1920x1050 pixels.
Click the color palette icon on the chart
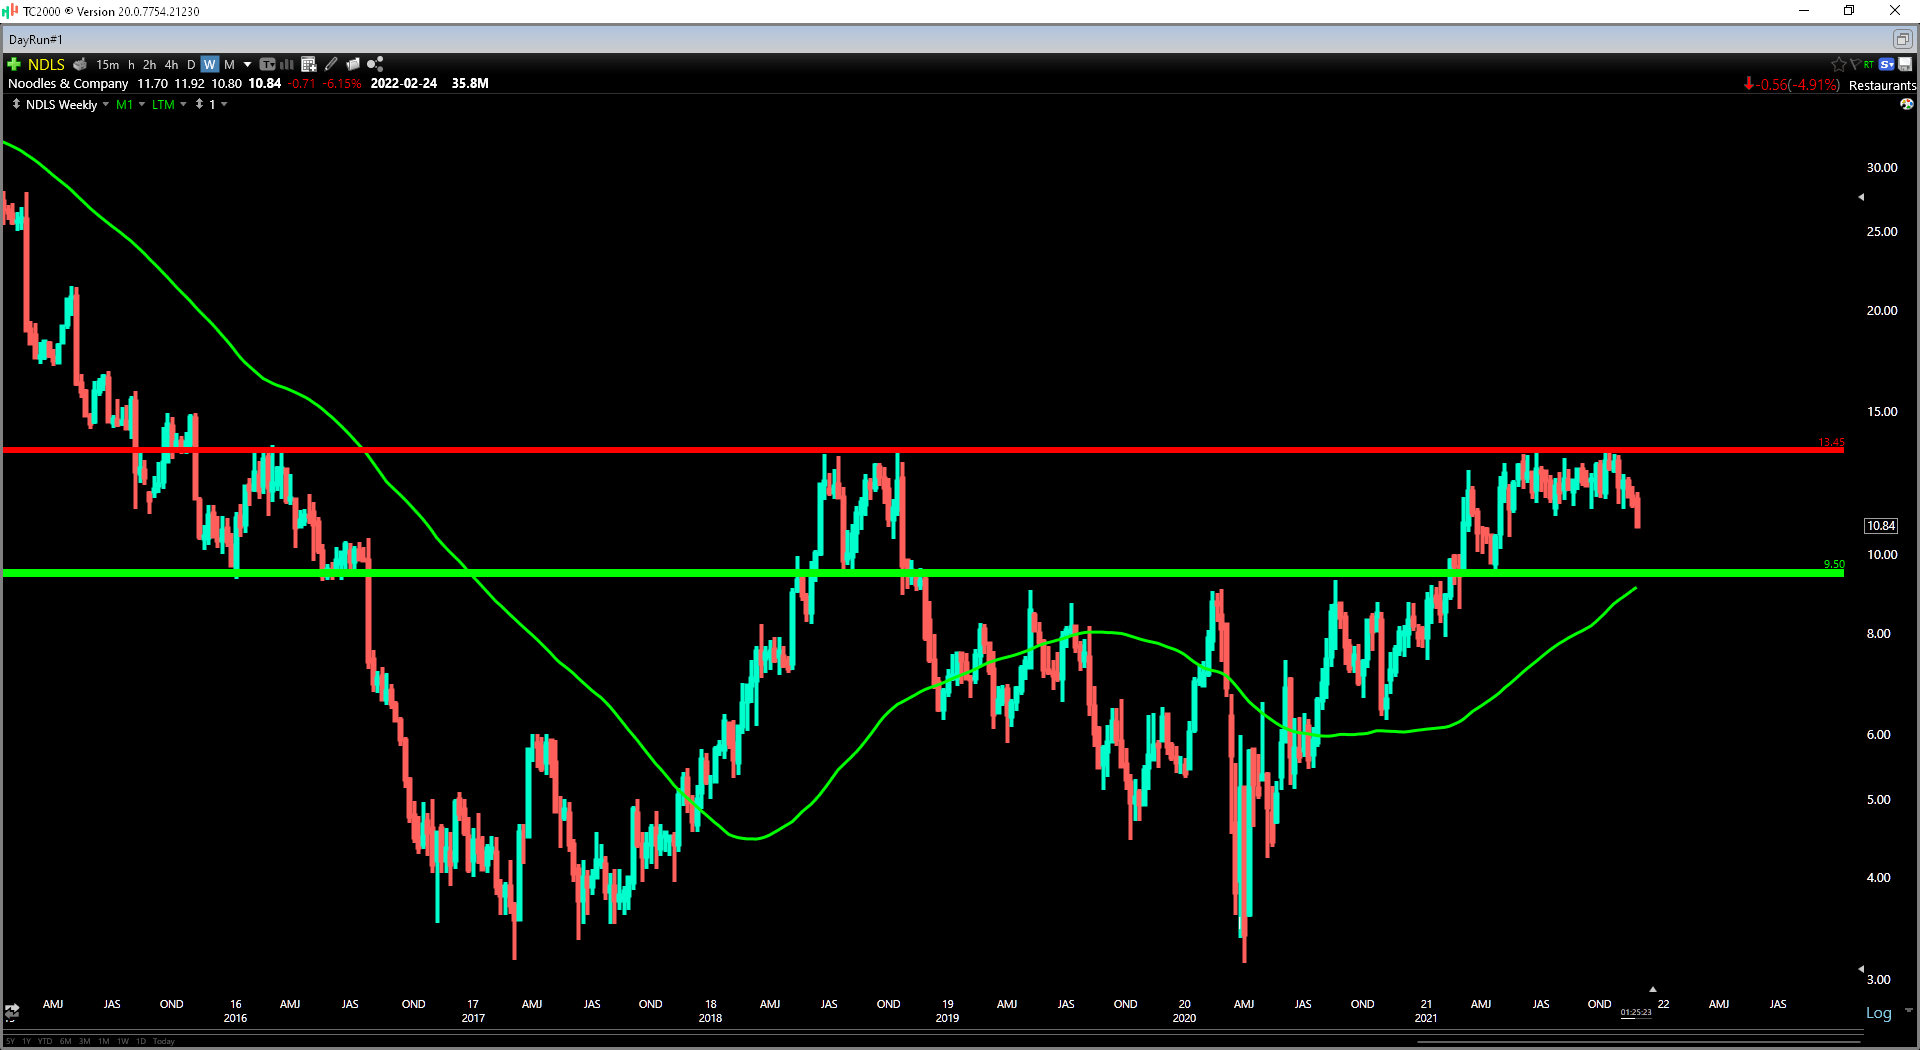pos(1907,104)
